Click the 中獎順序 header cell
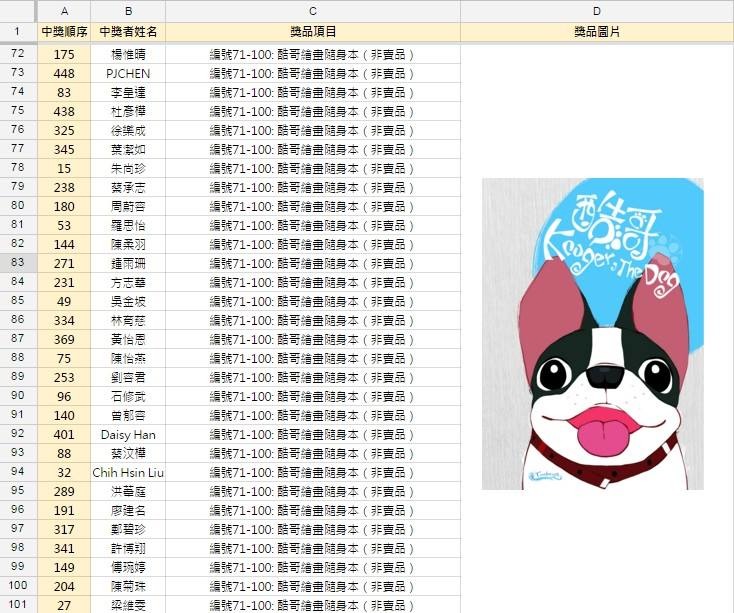The image size is (734, 613). 64,32
